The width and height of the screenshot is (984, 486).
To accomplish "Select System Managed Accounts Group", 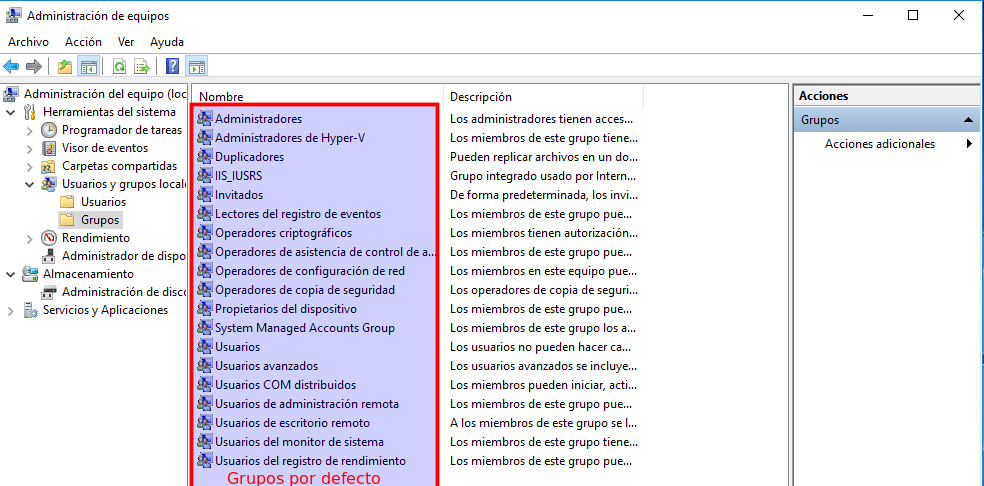I will (x=305, y=328).
